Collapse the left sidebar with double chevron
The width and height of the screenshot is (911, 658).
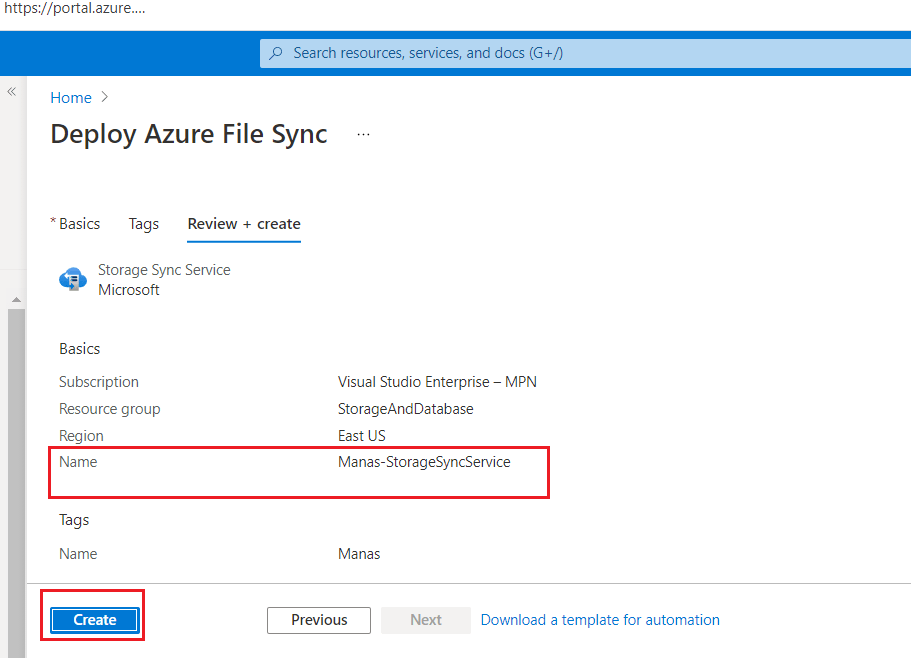(x=12, y=91)
